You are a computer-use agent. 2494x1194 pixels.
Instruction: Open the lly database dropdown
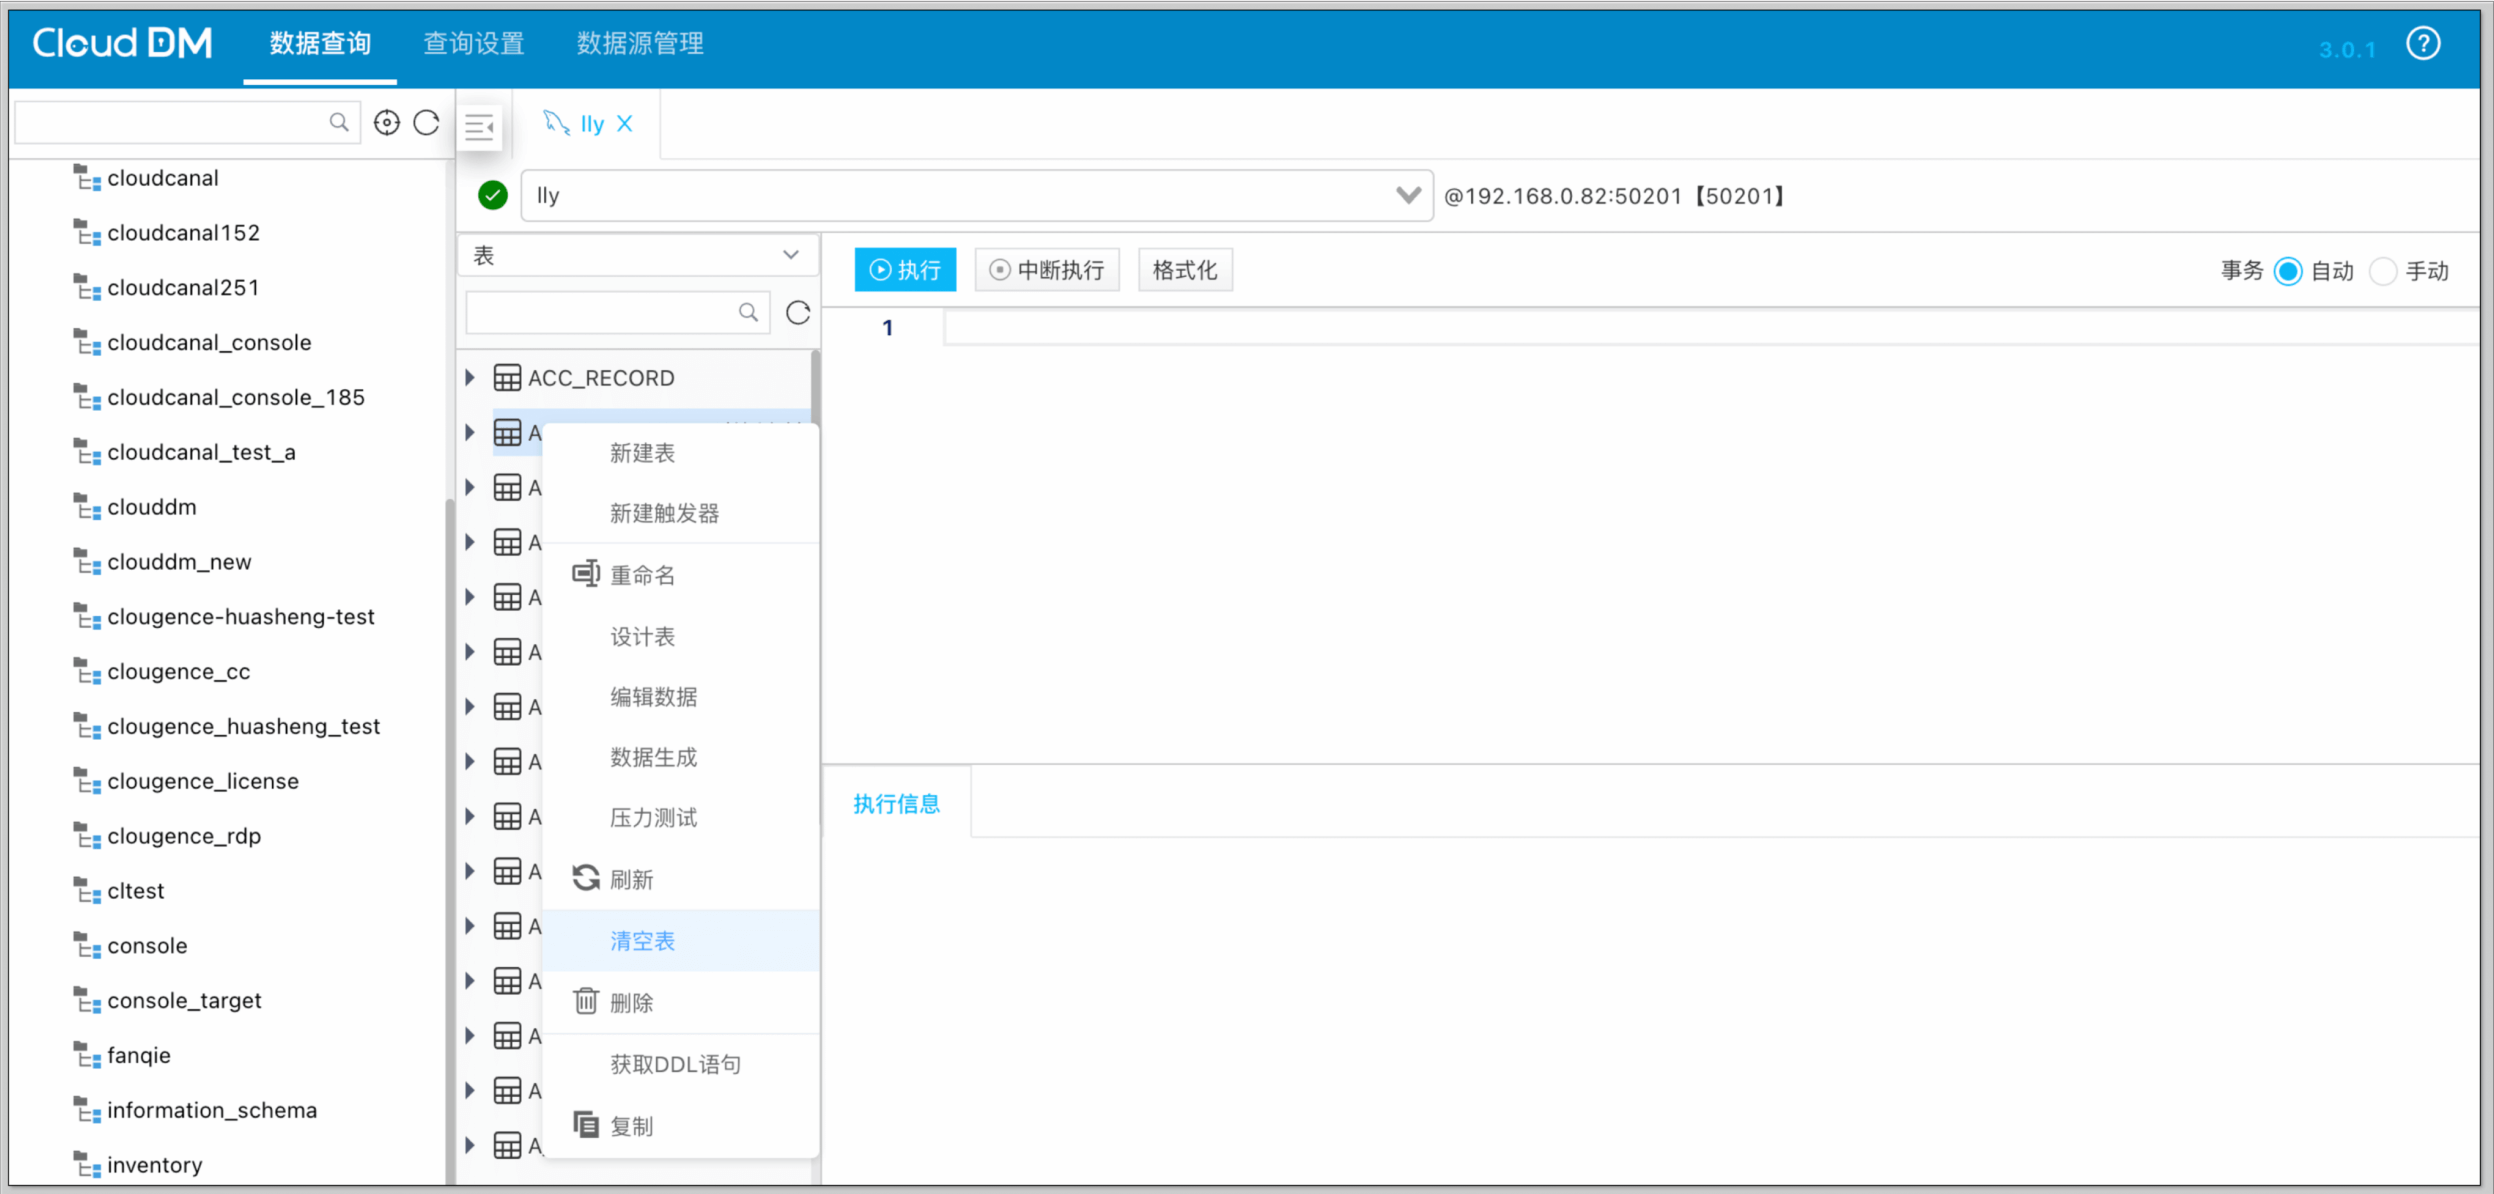tap(1408, 195)
